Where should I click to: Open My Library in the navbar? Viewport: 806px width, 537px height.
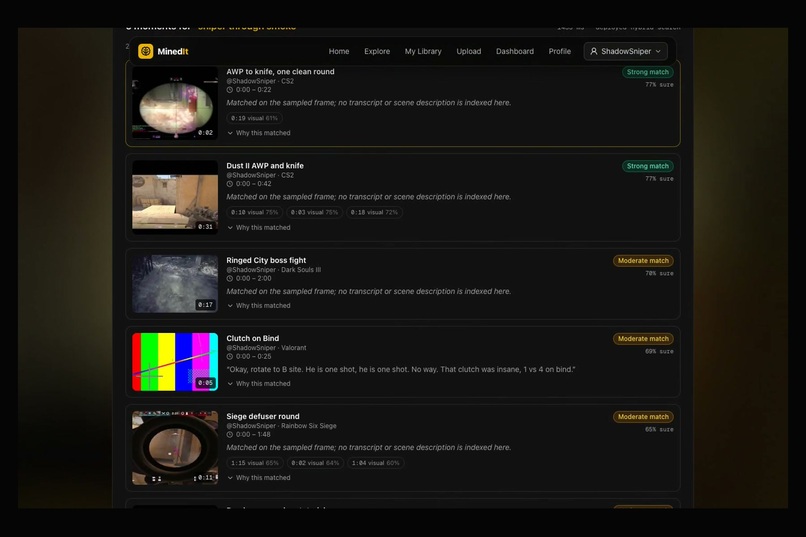[423, 51]
